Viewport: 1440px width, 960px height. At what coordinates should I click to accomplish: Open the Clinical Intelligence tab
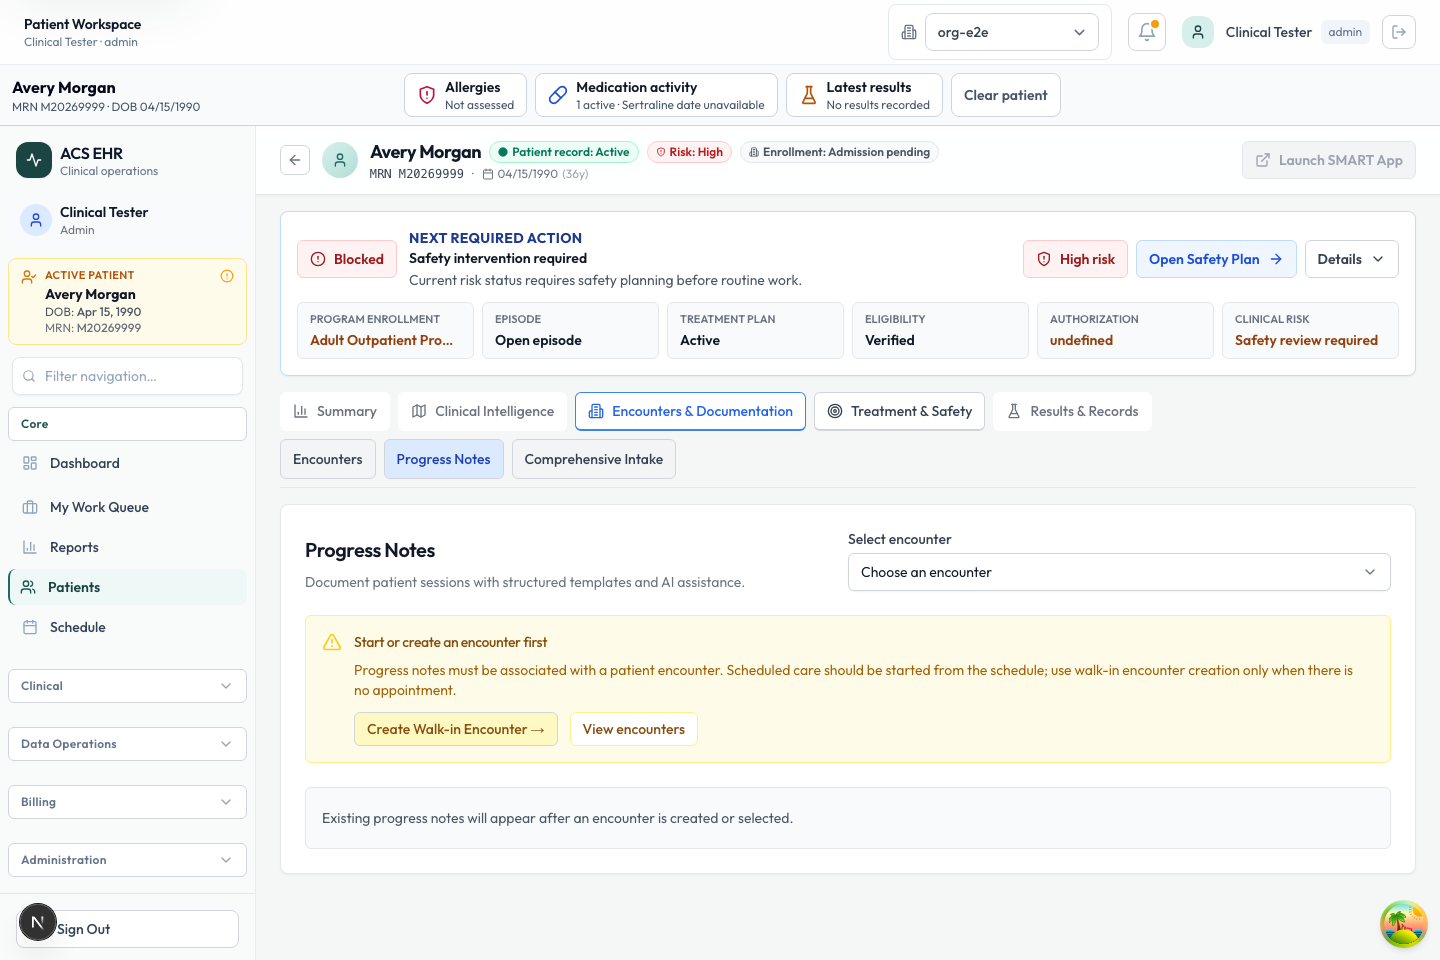click(482, 411)
